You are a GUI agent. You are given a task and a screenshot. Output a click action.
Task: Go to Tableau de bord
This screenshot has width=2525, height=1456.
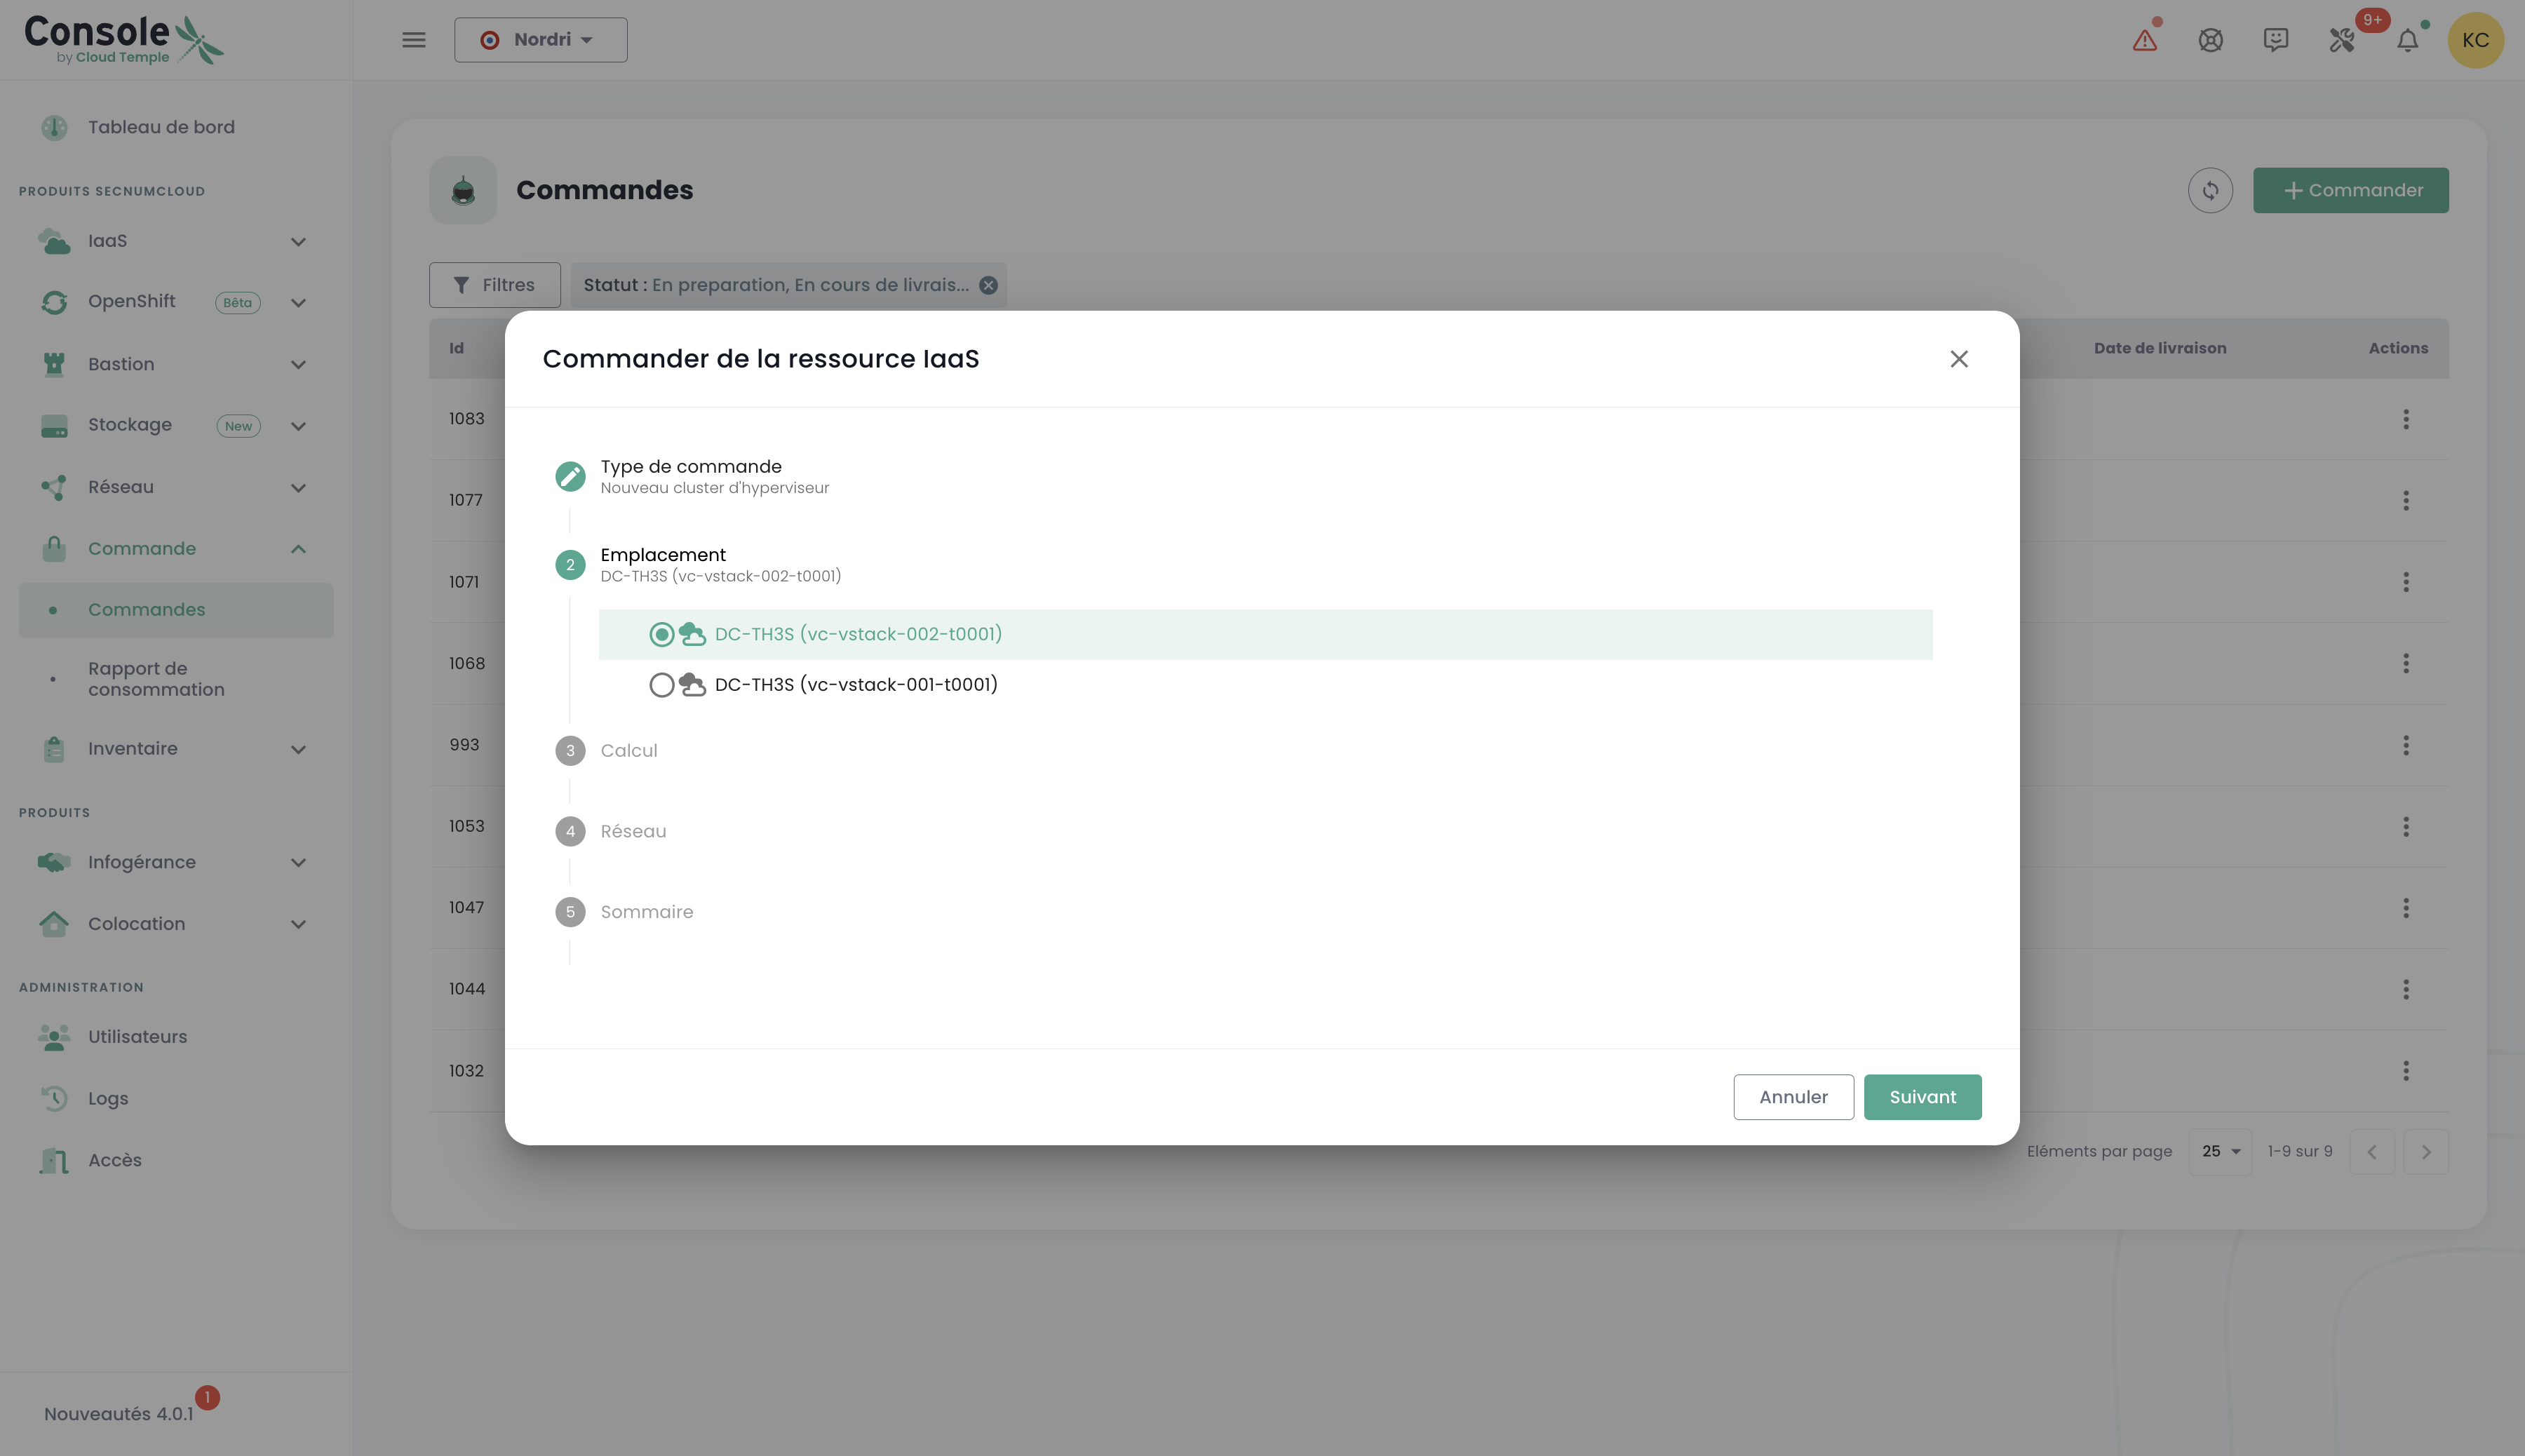pyautogui.click(x=161, y=127)
